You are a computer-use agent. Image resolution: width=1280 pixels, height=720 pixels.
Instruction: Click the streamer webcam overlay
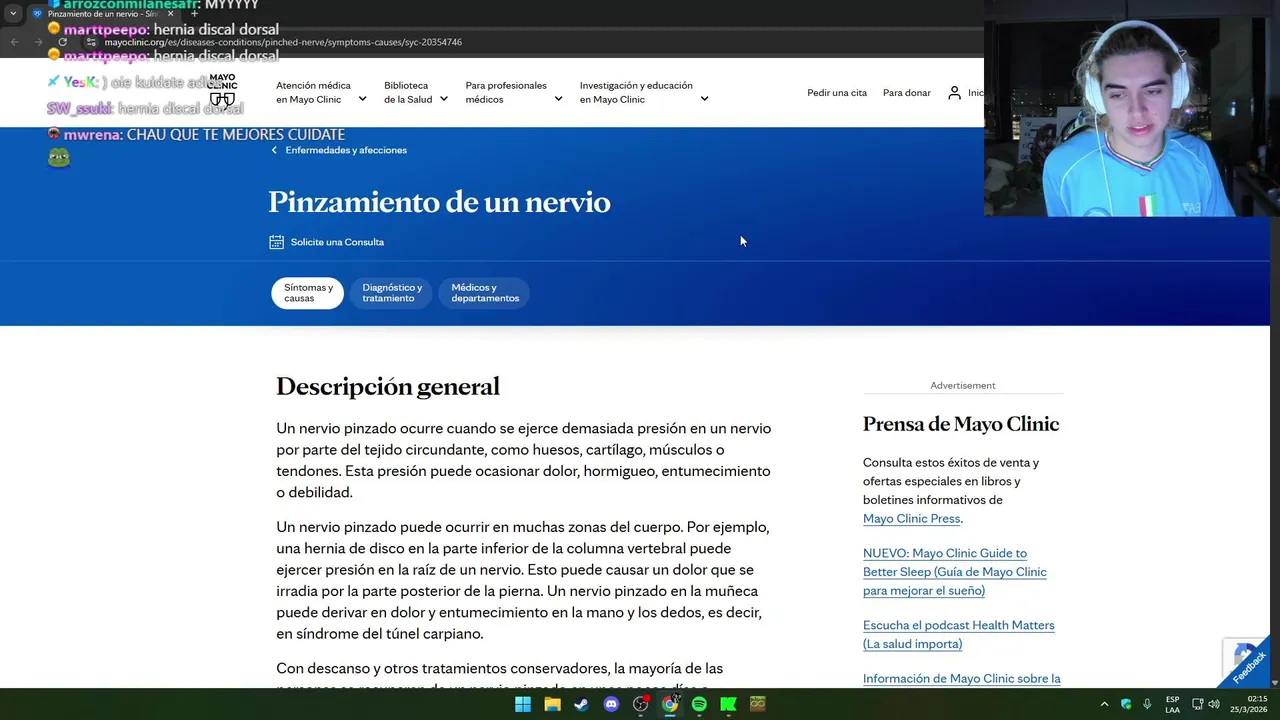pos(1132,108)
